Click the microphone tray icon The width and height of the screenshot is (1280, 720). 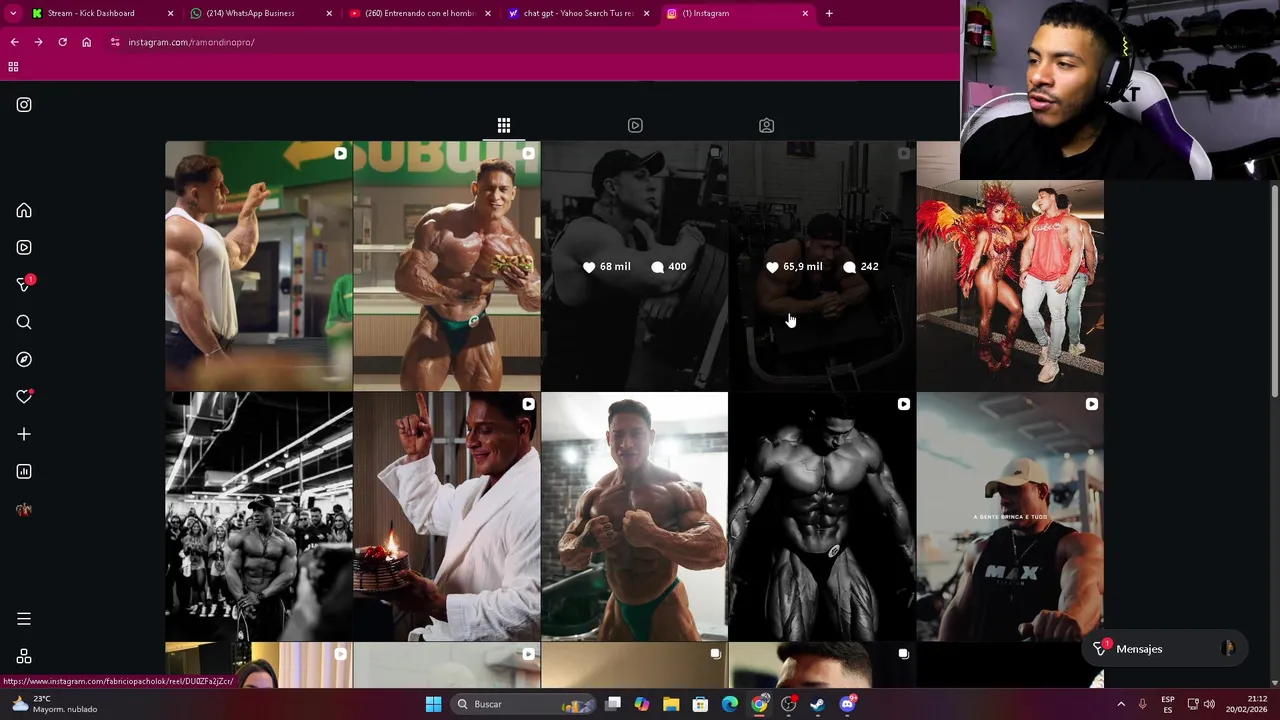tap(1142, 704)
